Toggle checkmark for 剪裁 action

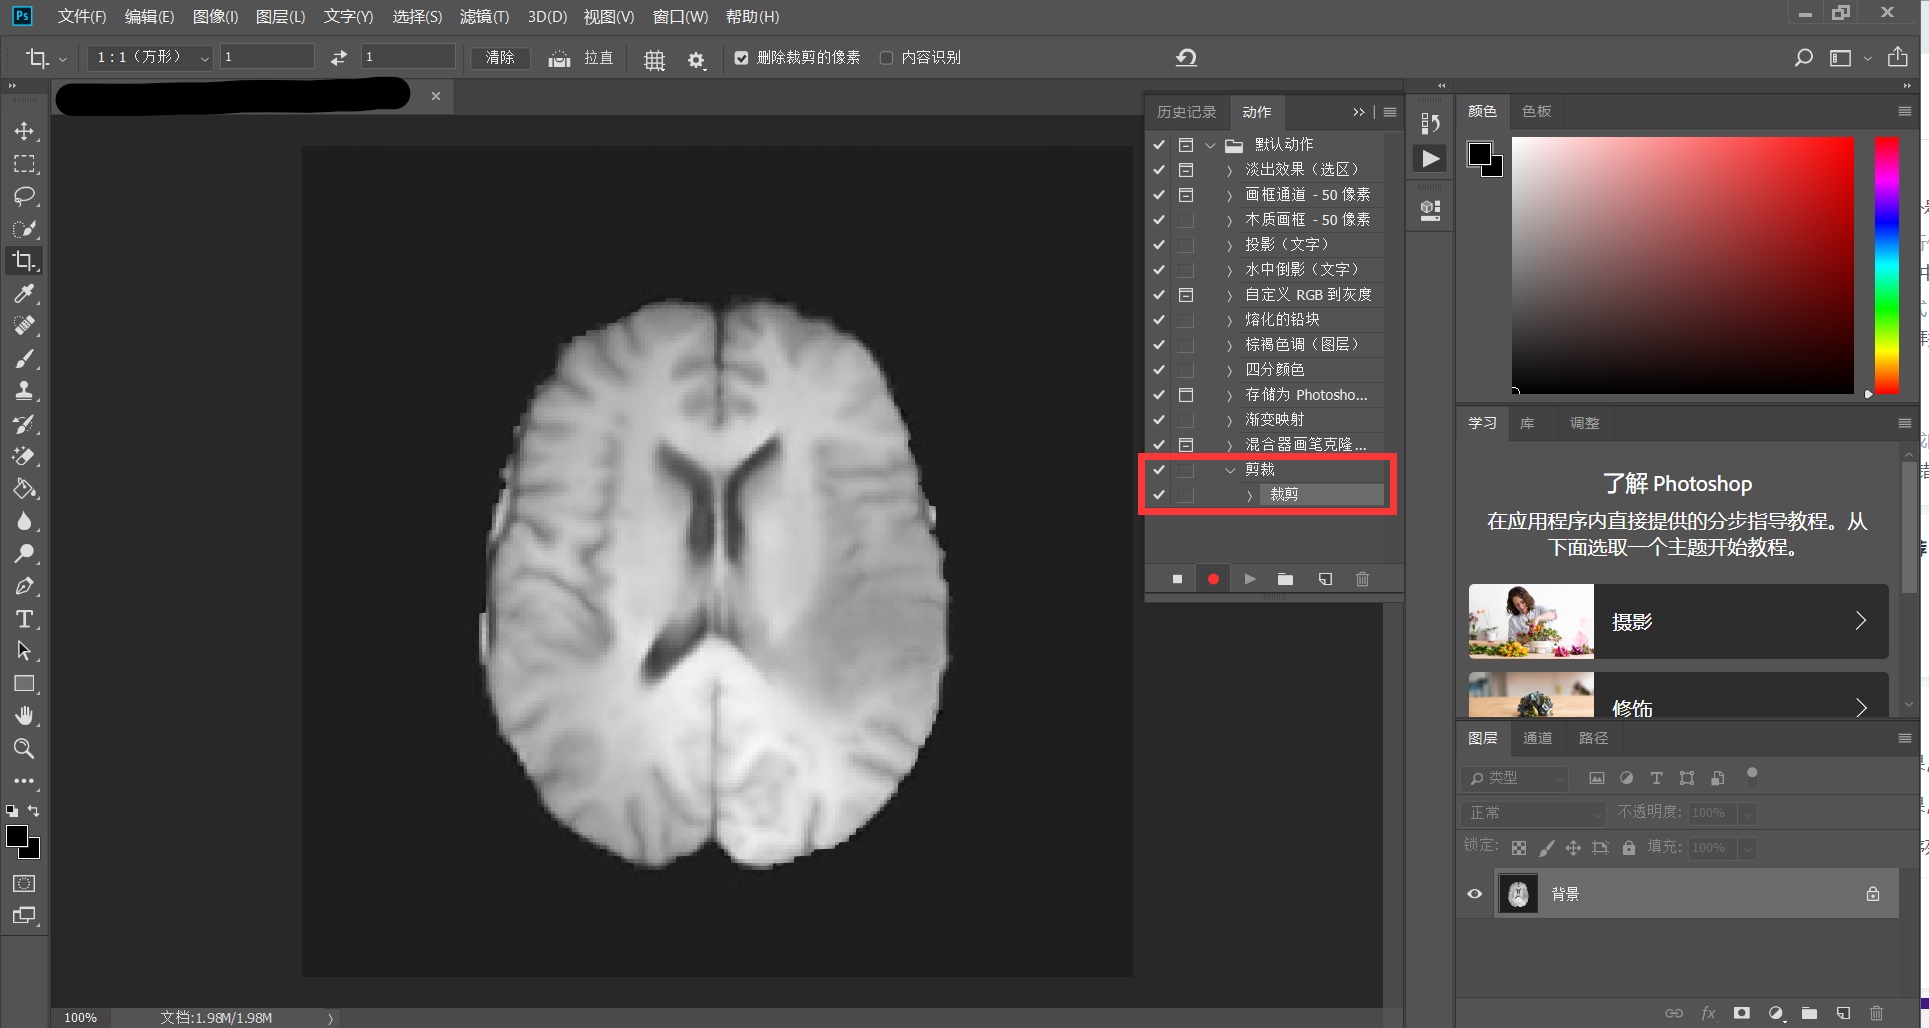coord(1158,470)
